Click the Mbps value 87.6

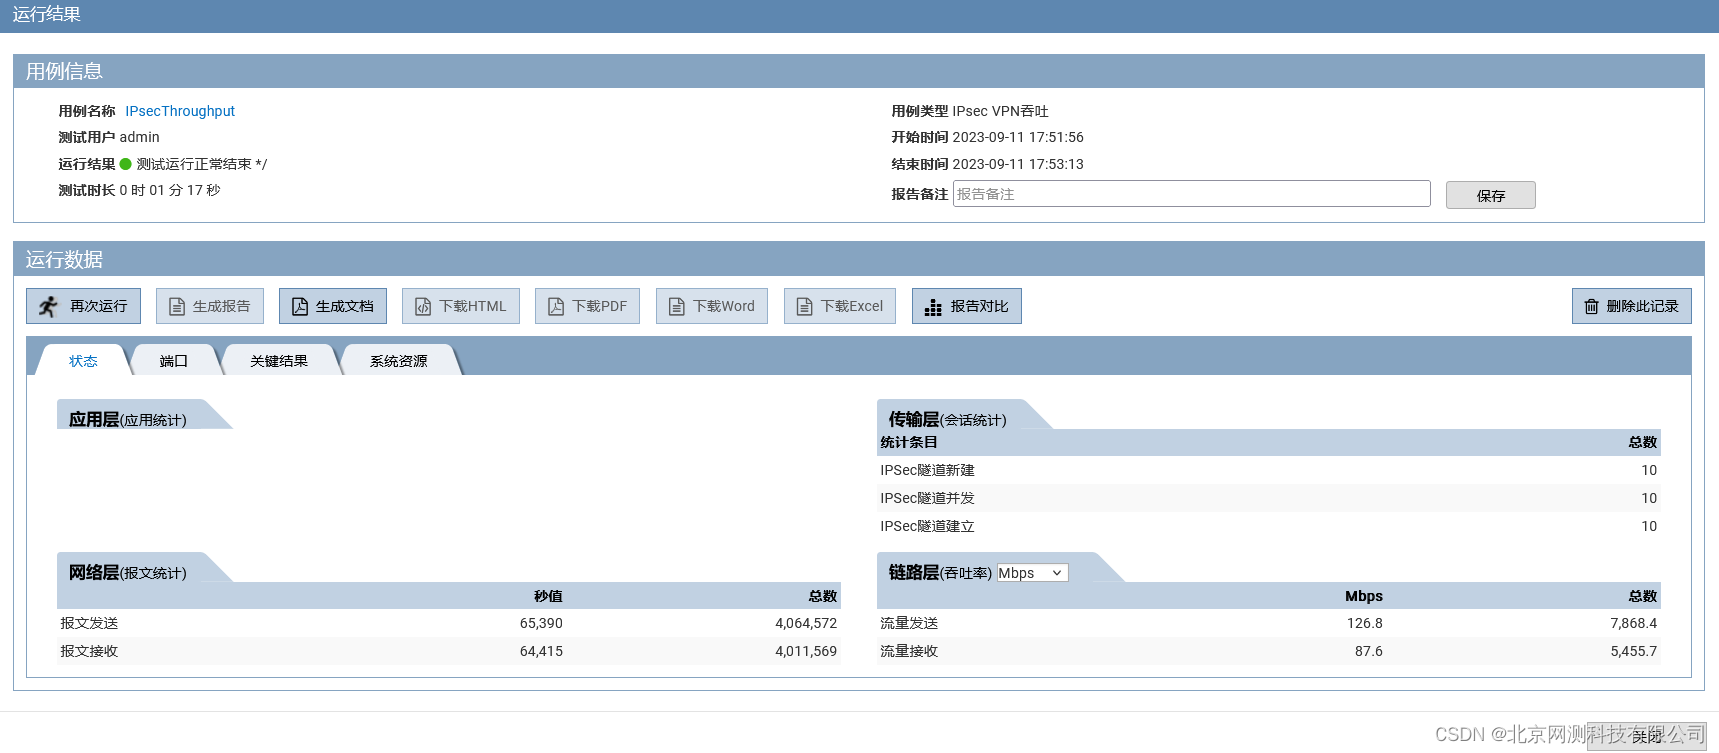(1369, 651)
